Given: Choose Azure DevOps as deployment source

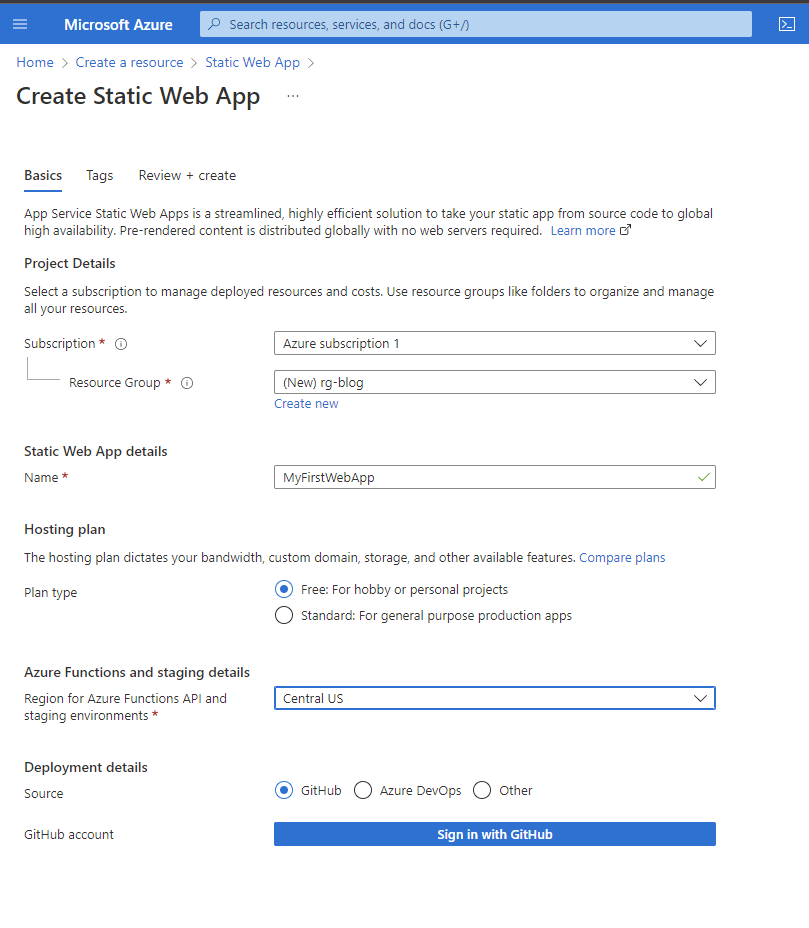Looking at the screenshot, I should coord(363,791).
